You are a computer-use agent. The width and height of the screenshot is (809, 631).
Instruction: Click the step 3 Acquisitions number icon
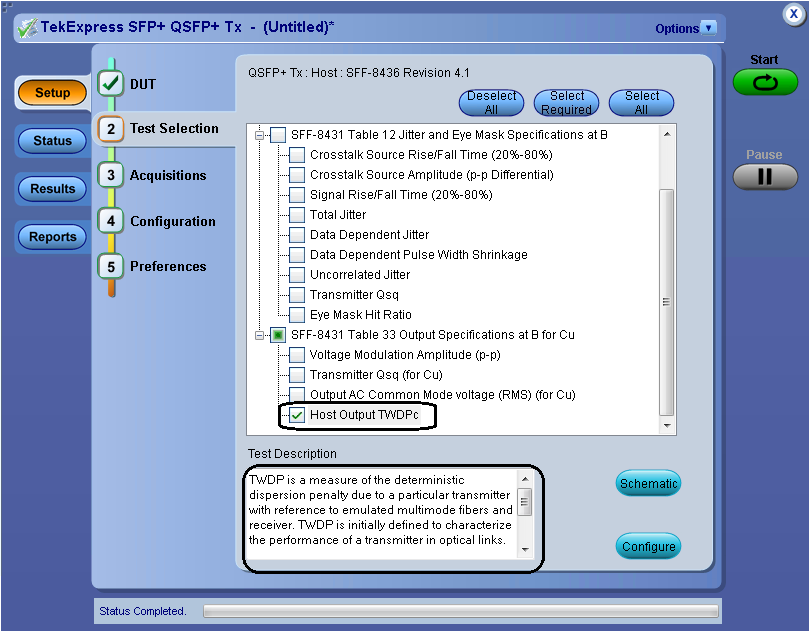(112, 175)
